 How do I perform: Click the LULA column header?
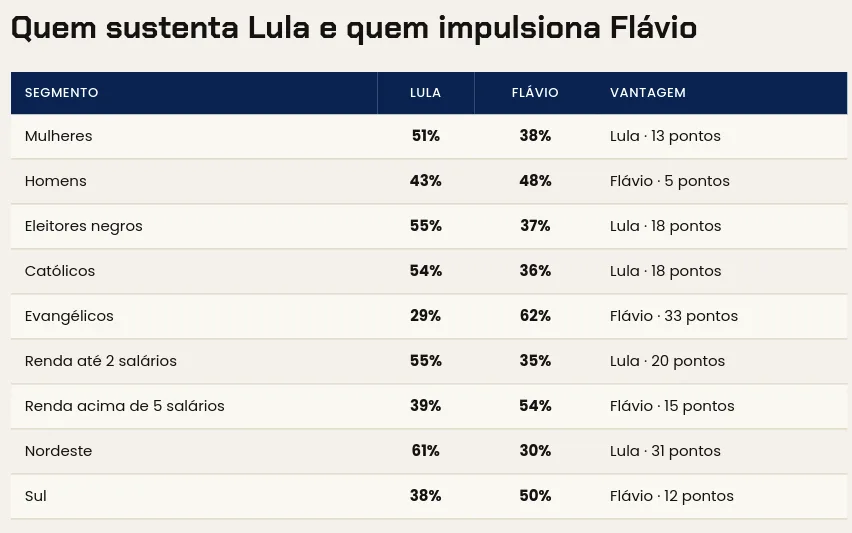coord(425,93)
